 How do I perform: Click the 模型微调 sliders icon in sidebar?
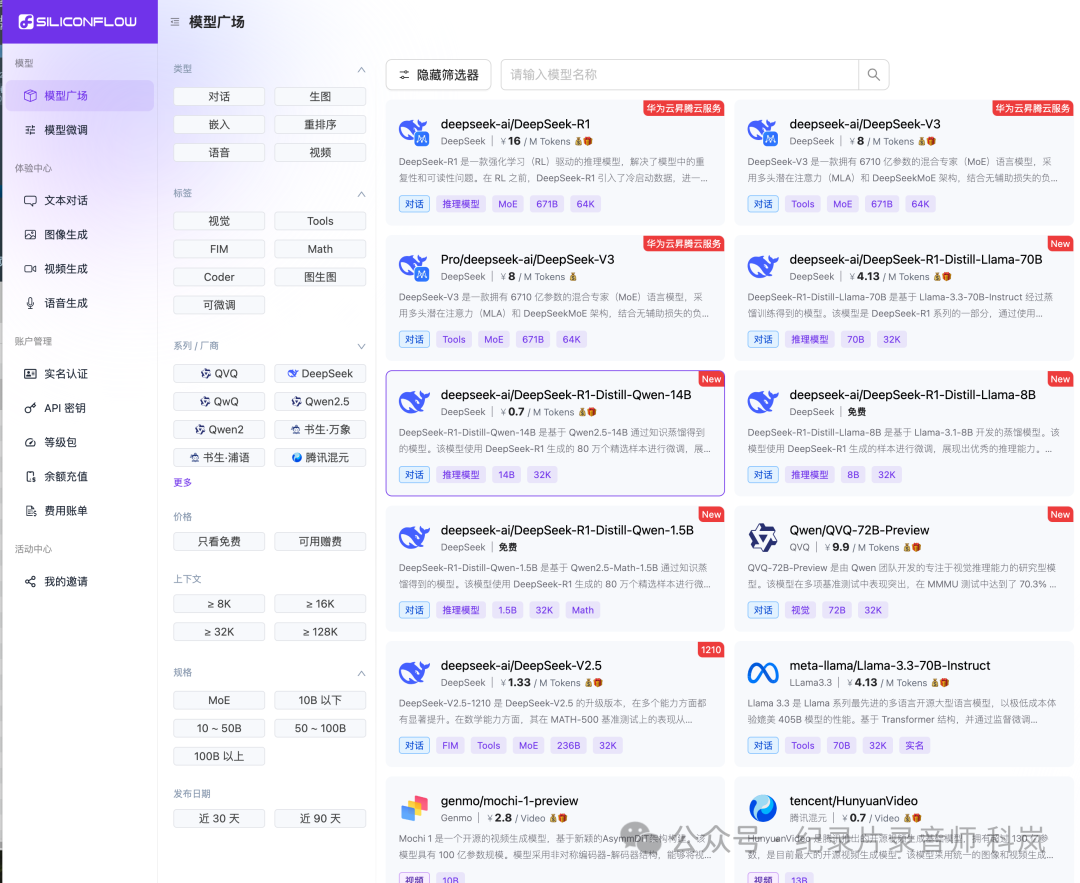(30, 129)
